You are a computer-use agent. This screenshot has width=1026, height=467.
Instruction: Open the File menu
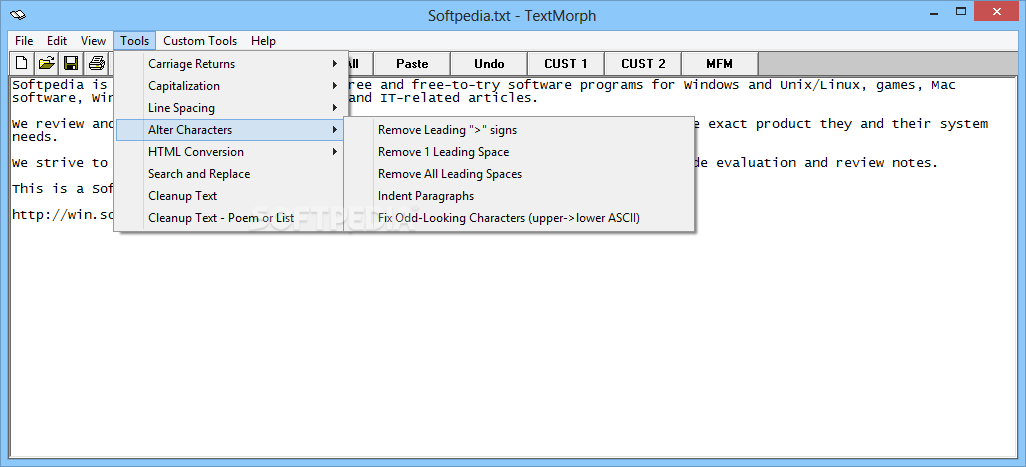tap(24, 41)
